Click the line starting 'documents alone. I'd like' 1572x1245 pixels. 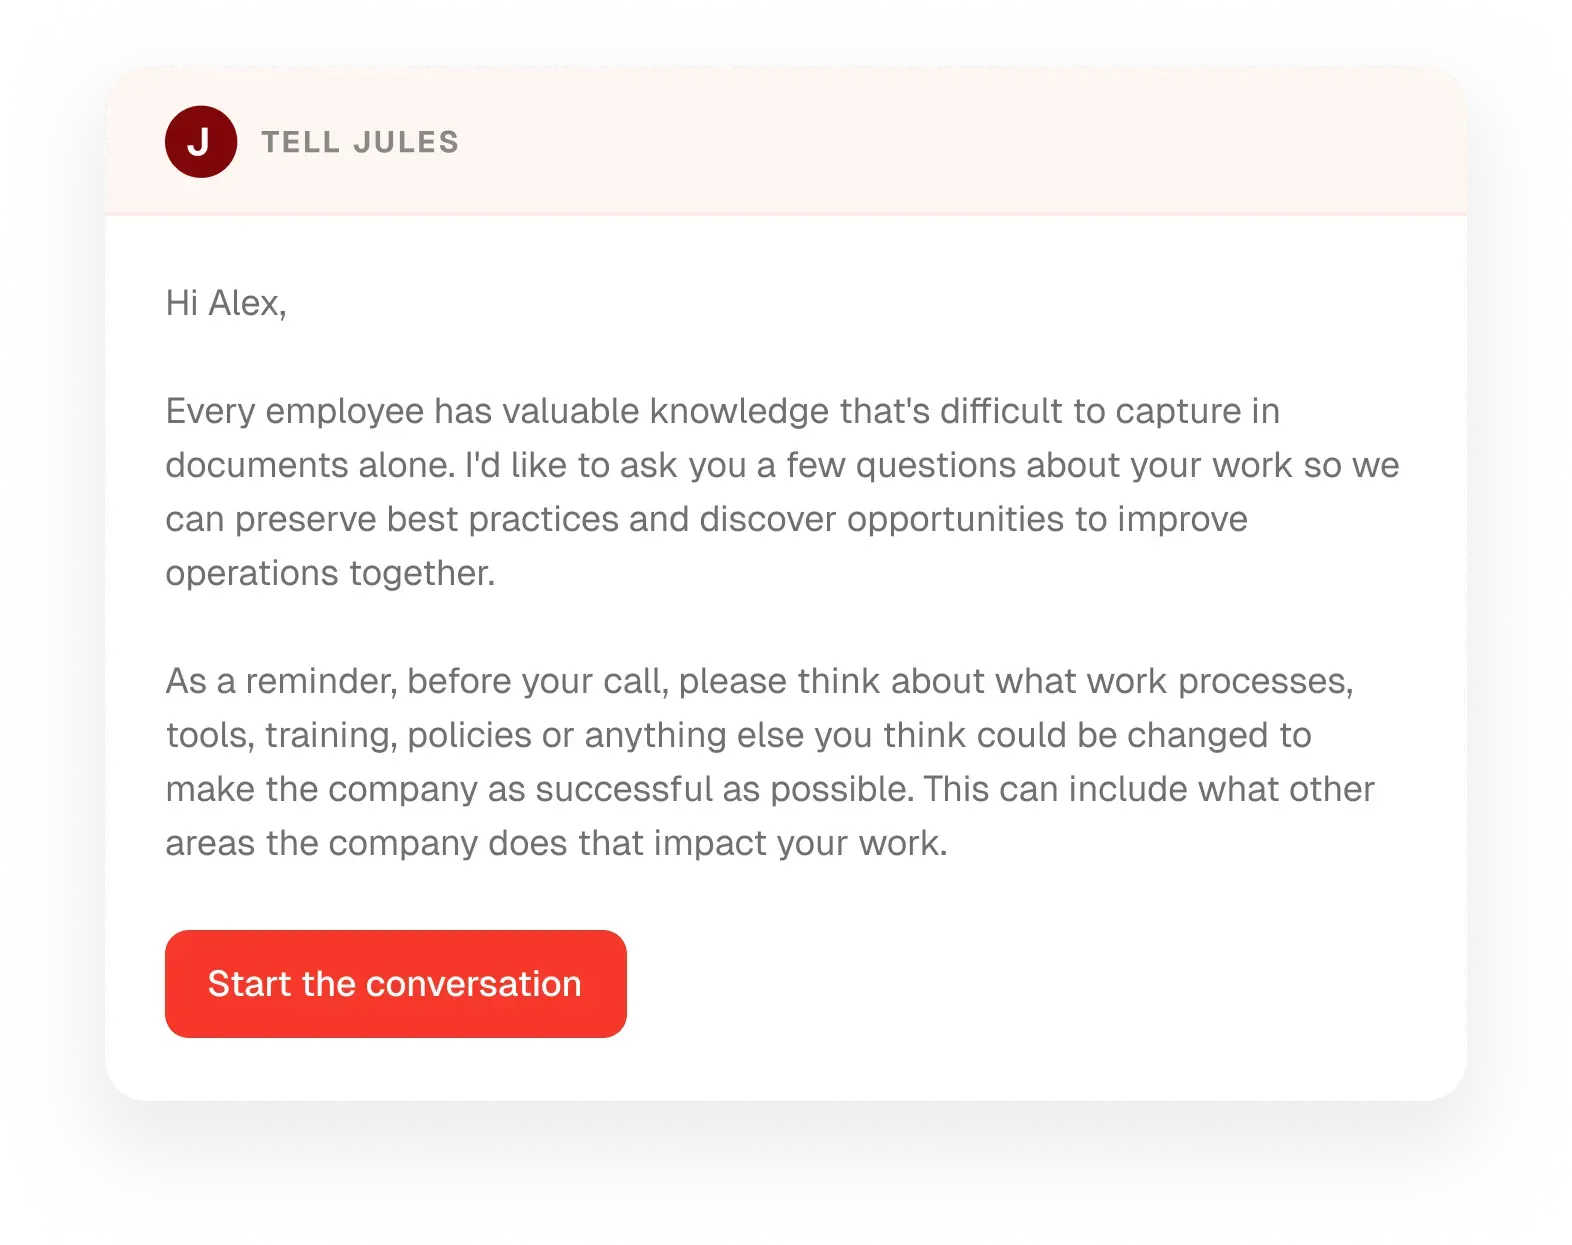[x=782, y=465]
